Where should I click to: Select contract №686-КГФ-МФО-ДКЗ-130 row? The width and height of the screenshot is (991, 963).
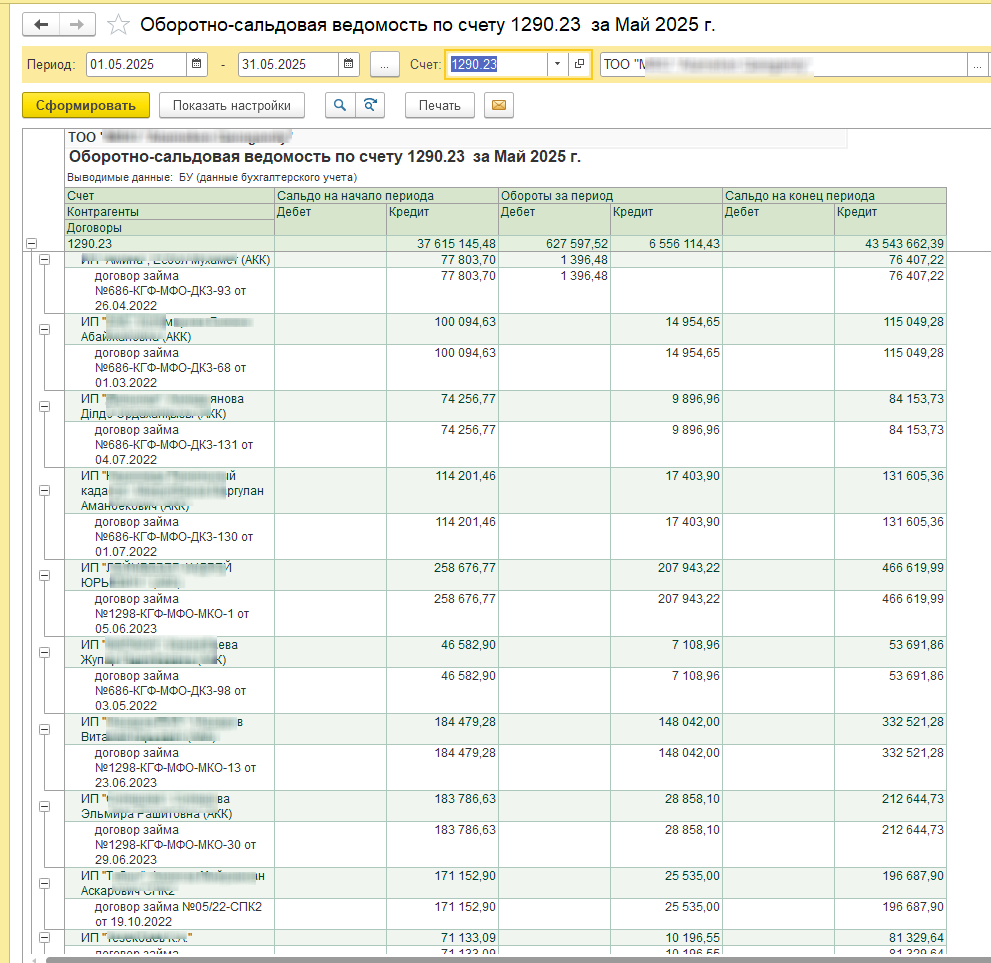coord(169,536)
